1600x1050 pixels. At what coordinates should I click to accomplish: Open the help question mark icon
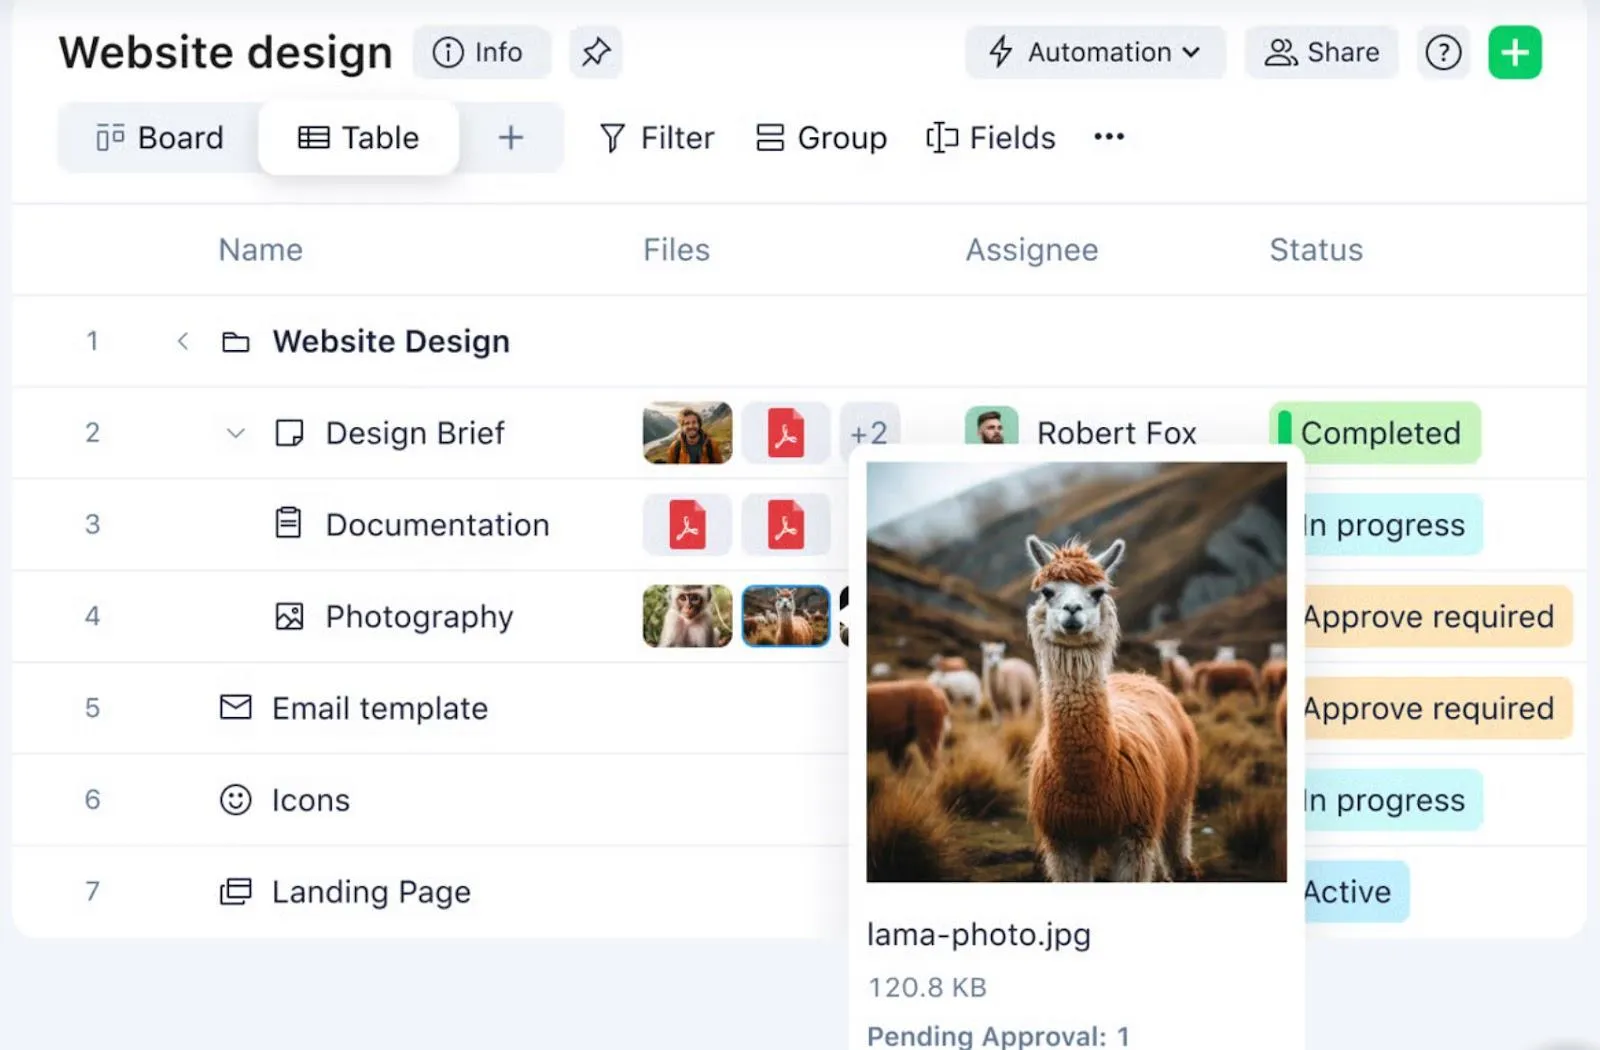click(x=1443, y=52)
